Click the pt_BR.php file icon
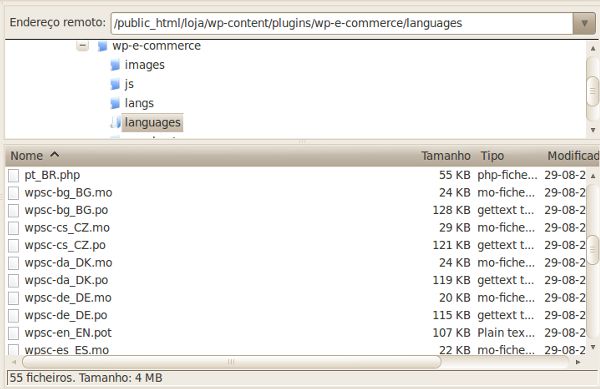 pyautogui.click(x=13, y=176)
